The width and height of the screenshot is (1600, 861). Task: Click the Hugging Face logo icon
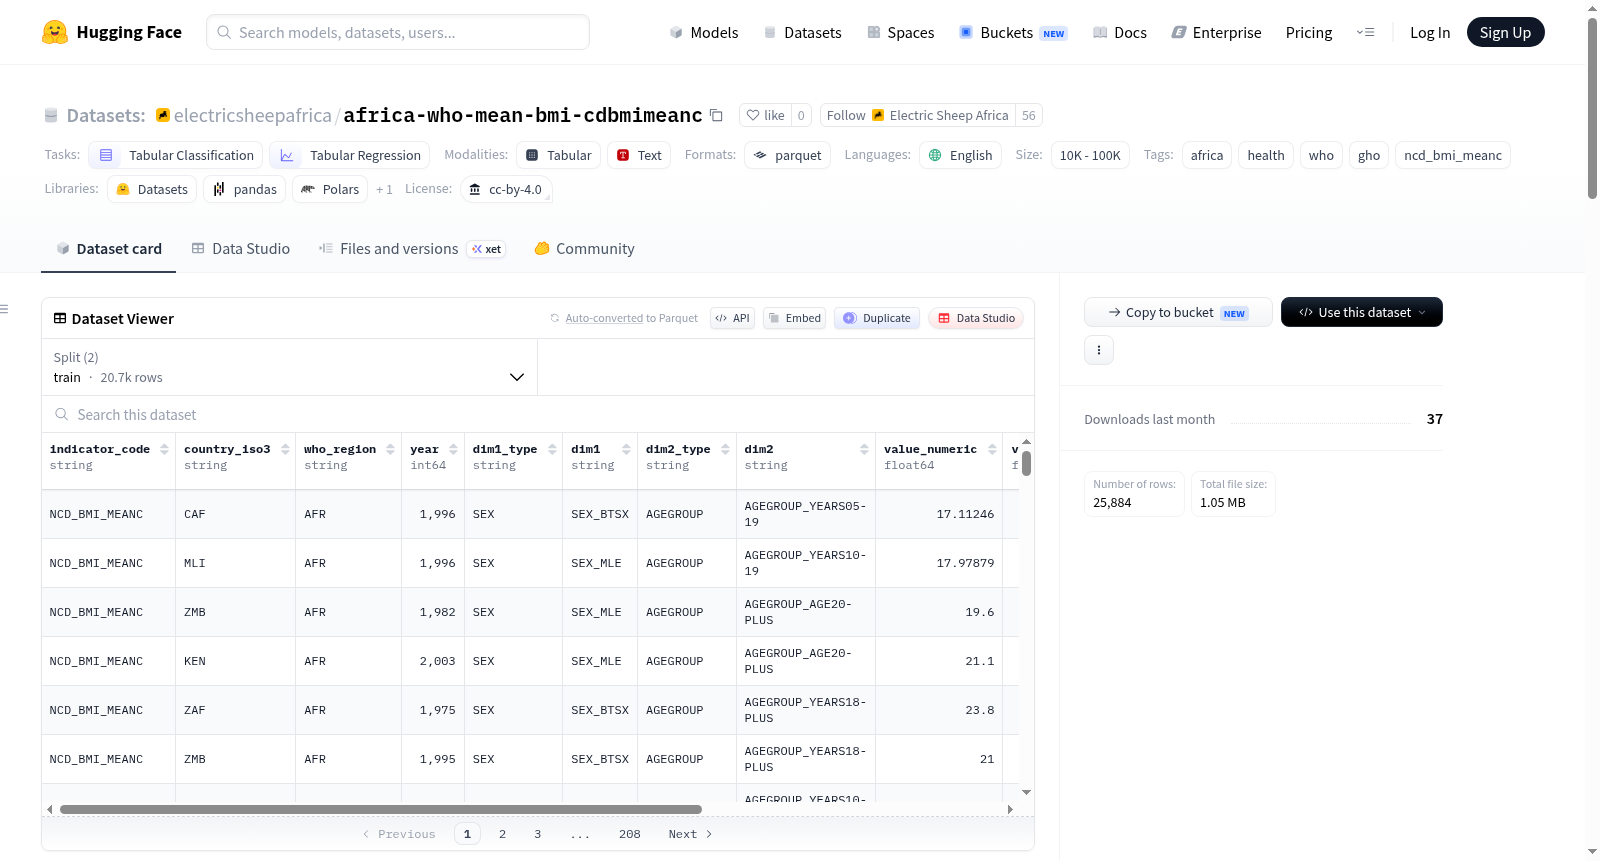[x=55, y=32]
